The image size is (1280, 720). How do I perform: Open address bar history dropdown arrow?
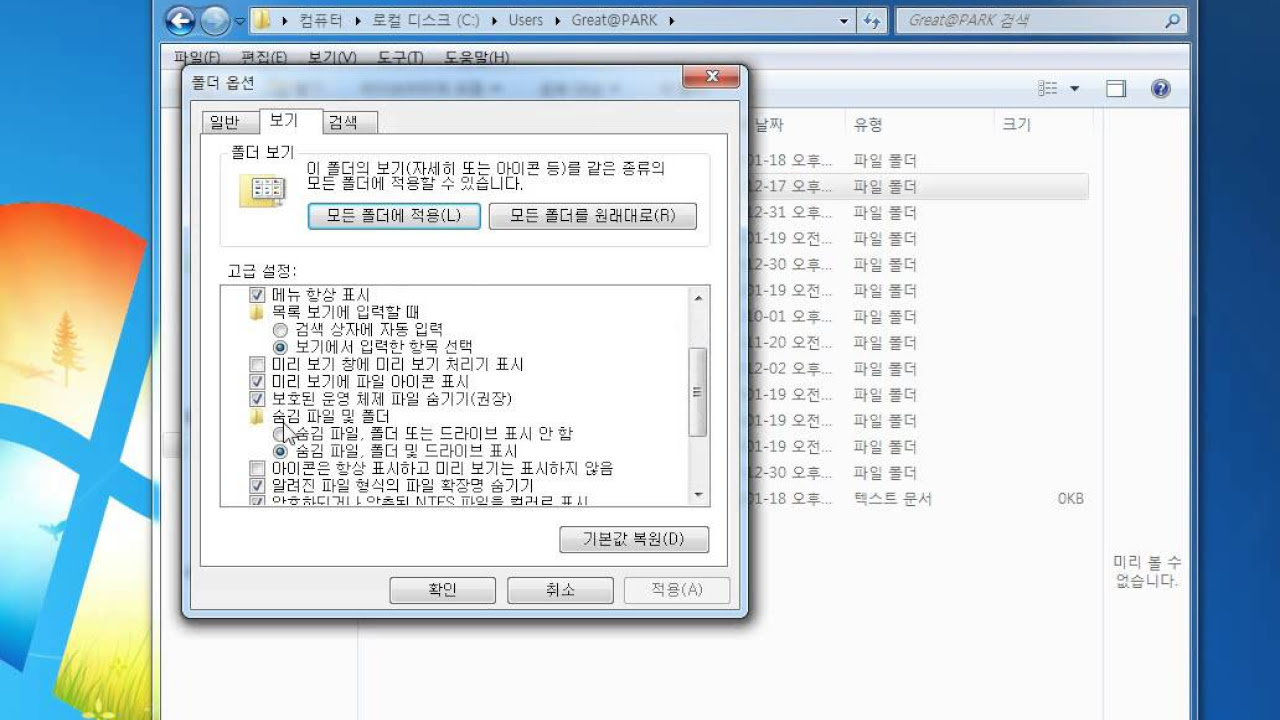(x=845, y=20)
